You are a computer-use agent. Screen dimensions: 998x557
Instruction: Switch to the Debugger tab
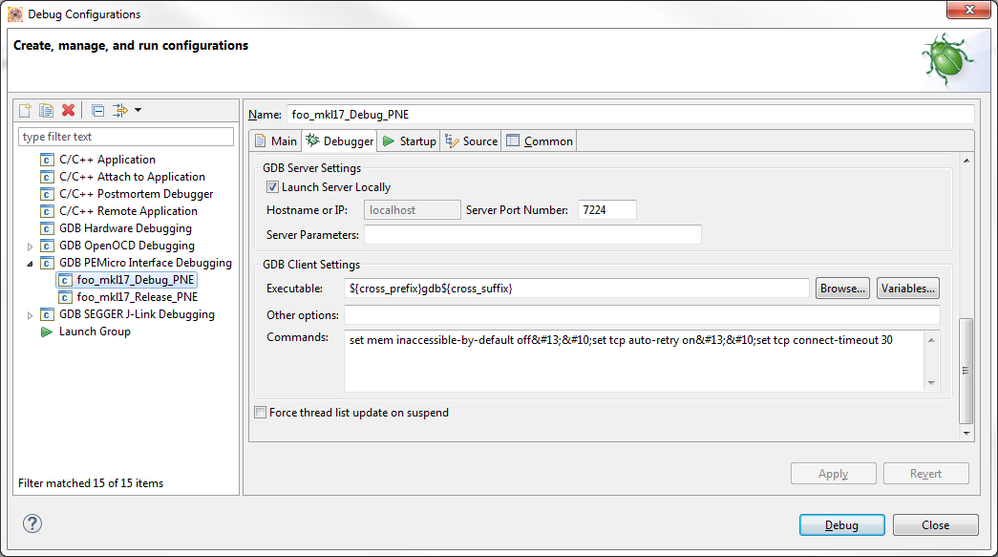tap(339, 141)
